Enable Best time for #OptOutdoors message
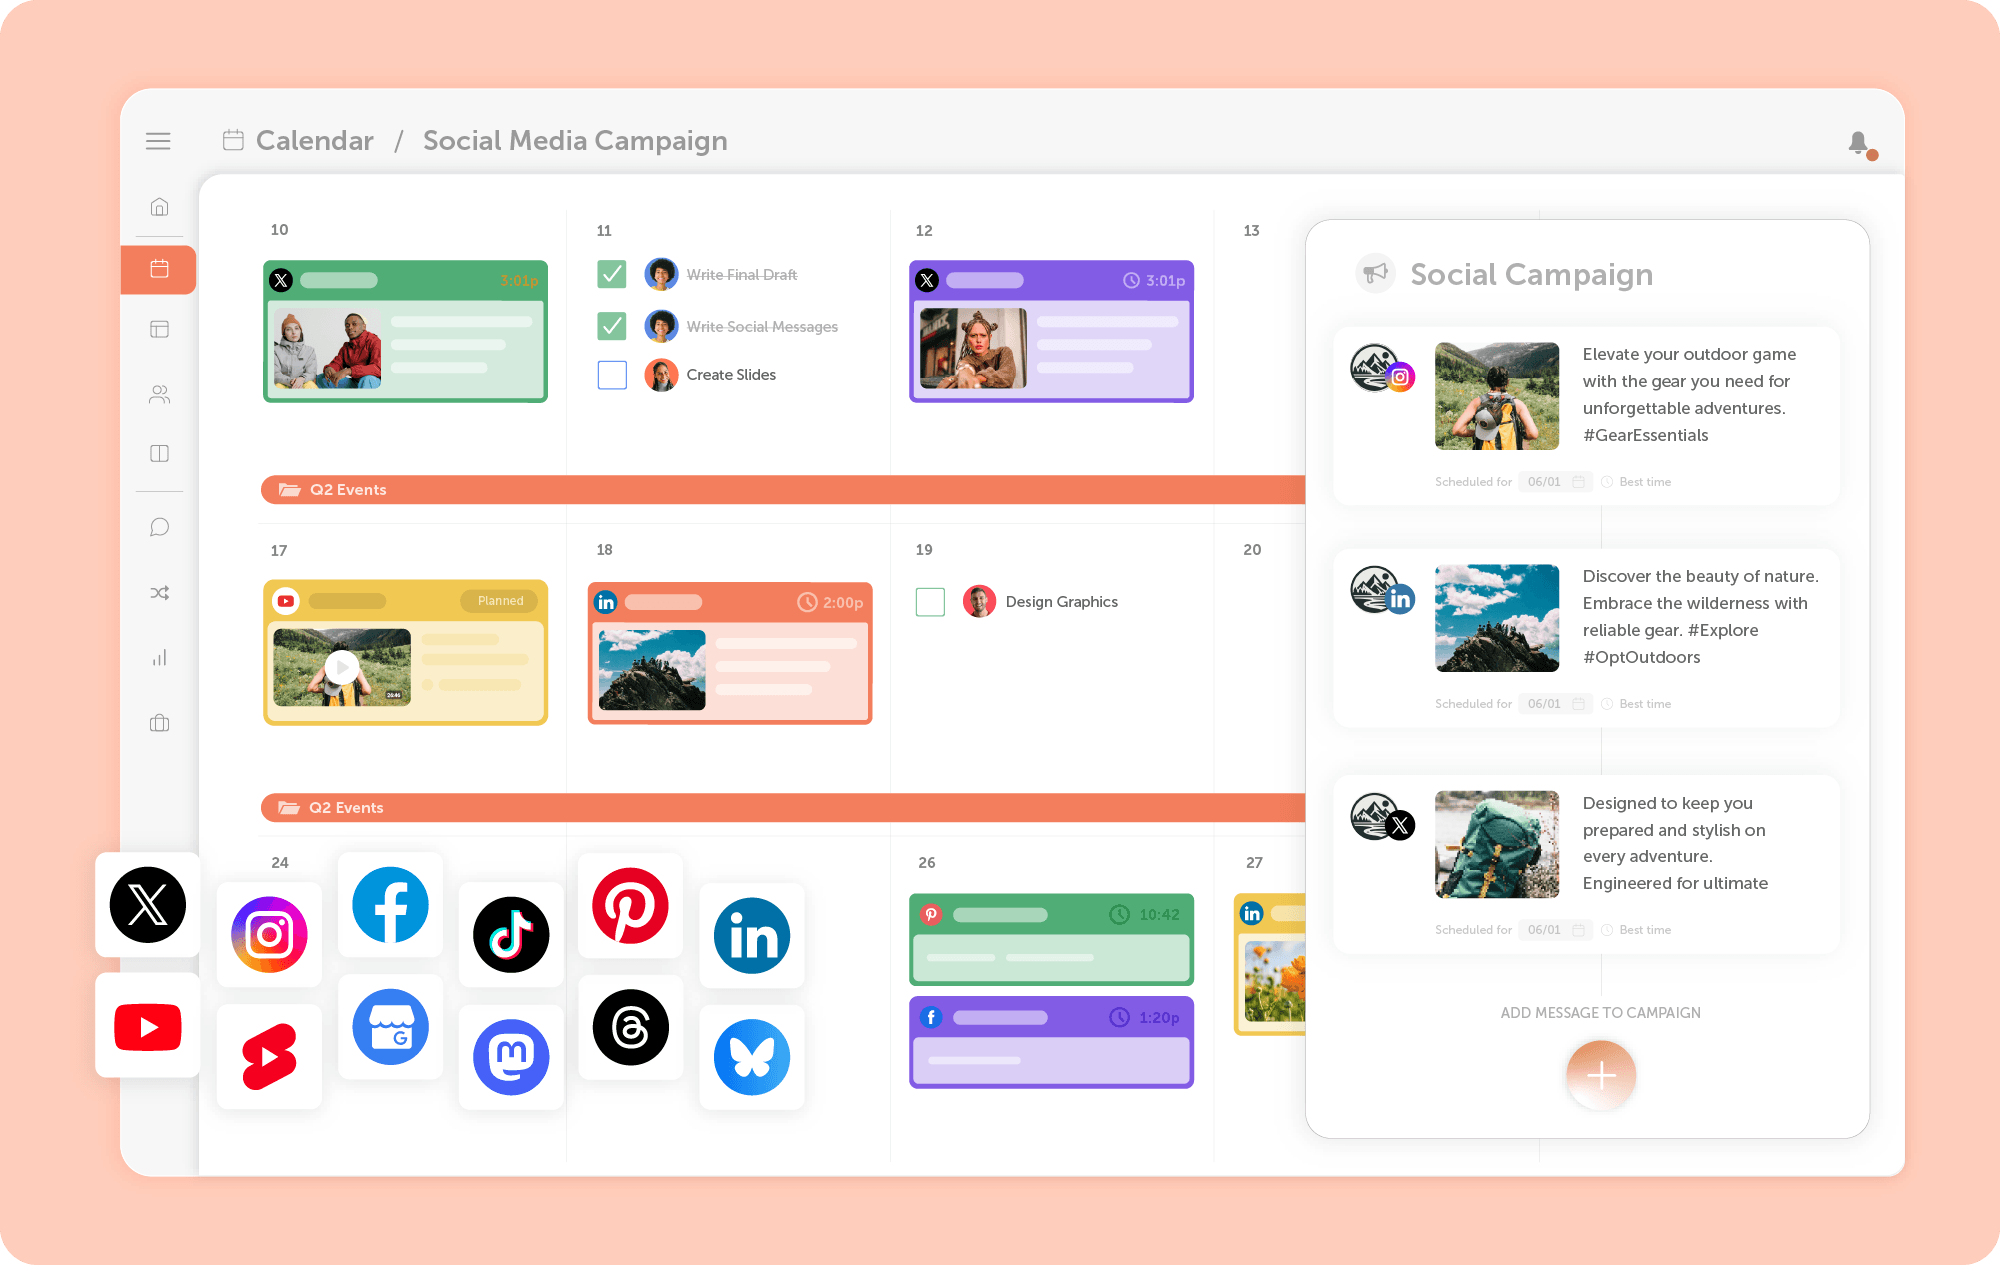Screen dimensions: 2000x1265 [x=1636, y=704]
